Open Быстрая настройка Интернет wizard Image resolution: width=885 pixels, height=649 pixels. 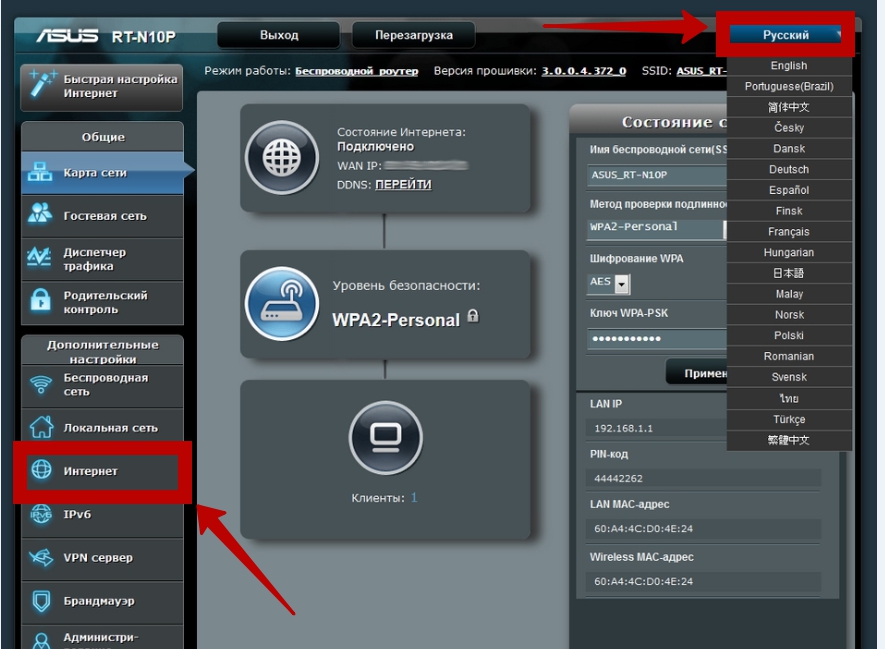pyautogui.click(x=102, y=87)
